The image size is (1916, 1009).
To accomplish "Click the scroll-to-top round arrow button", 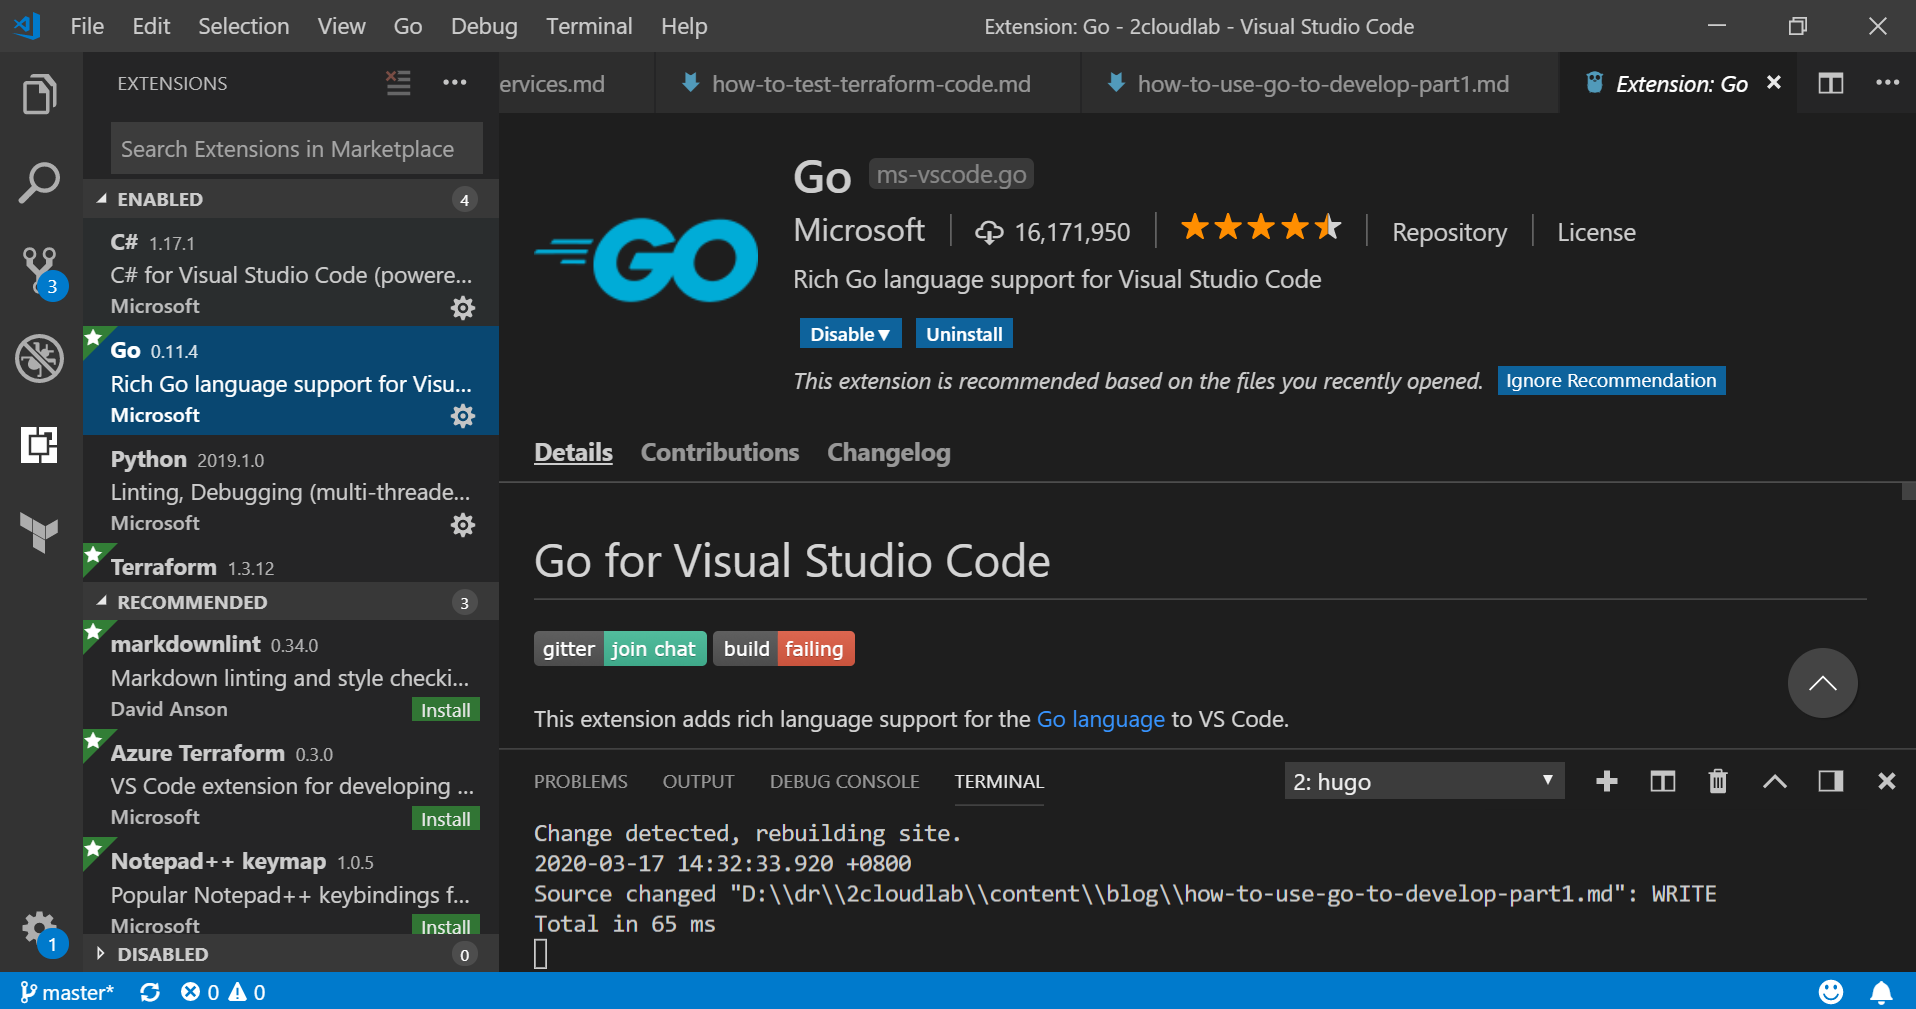I will [1823, 683].
